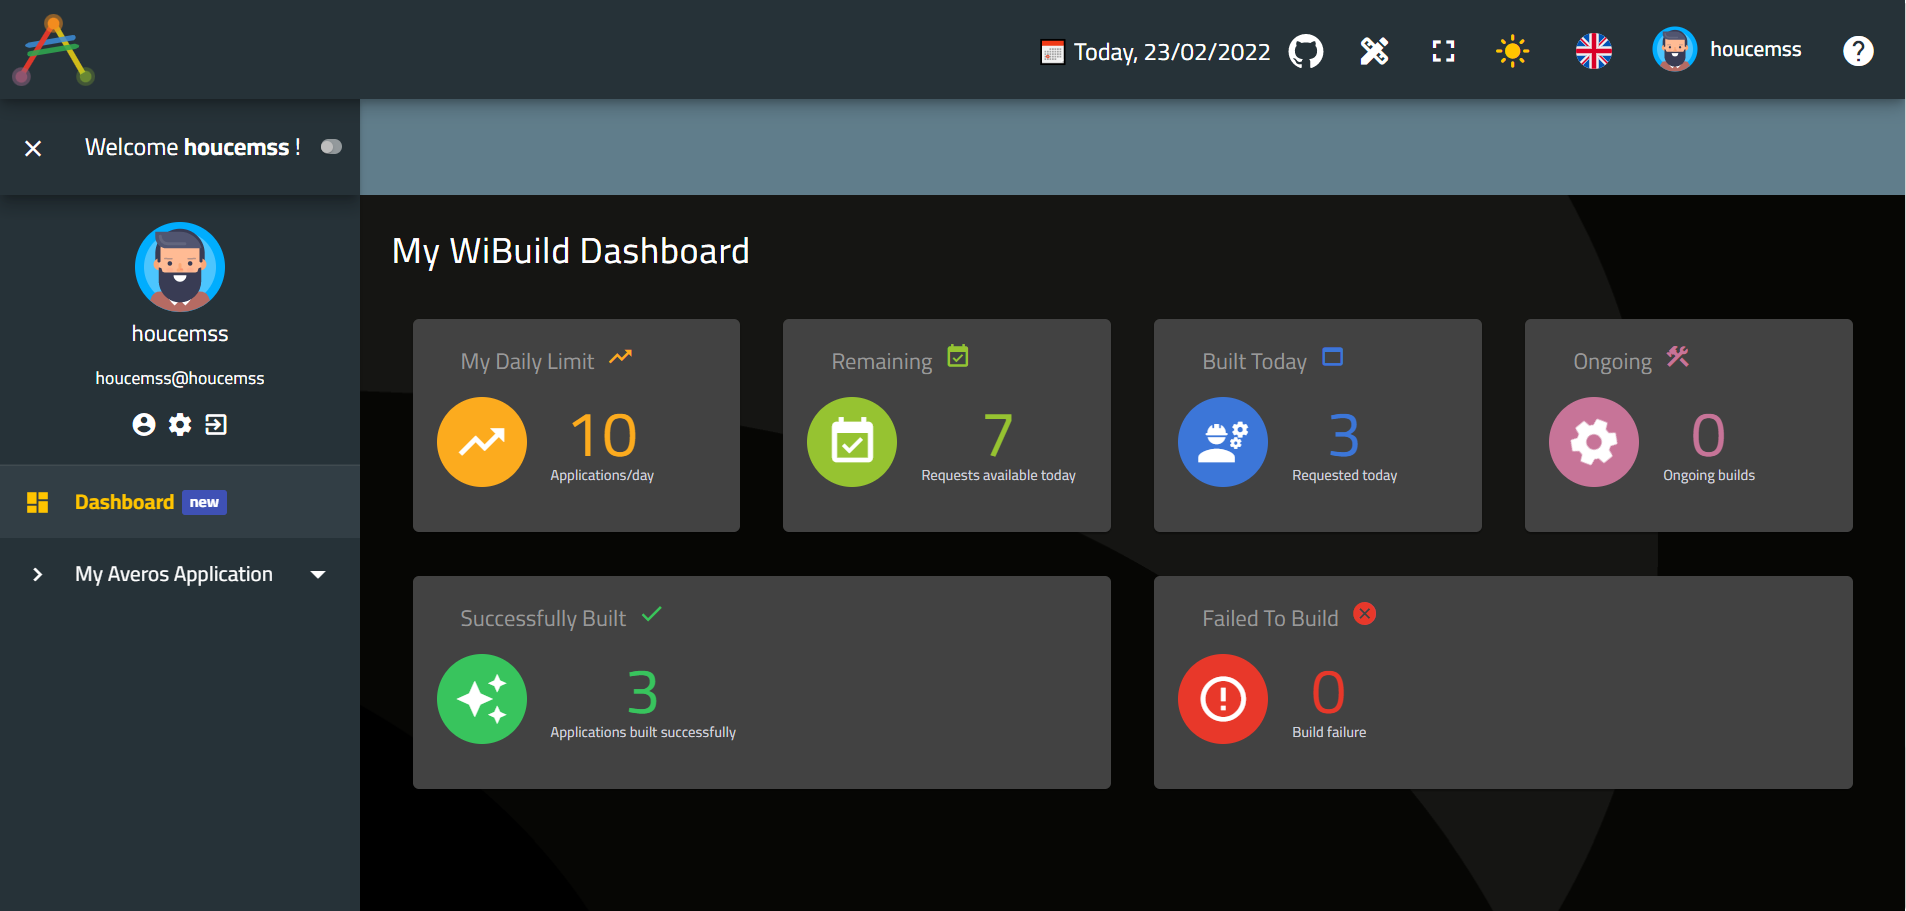The image size is (1906, 911).
Task: Open the help question mark icon
Action: pyautogui.click(x=1858, y=51)
